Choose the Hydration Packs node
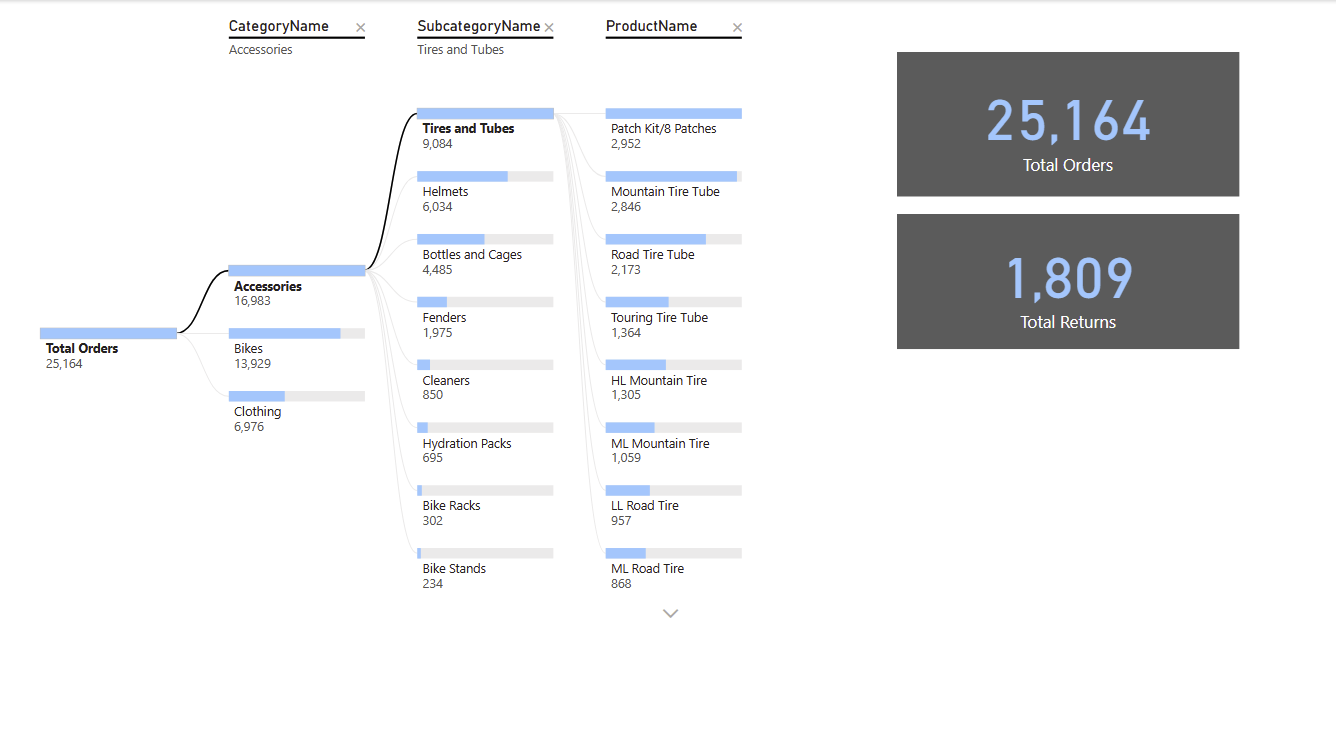1336x753 pixels. (x=485, y=444)
